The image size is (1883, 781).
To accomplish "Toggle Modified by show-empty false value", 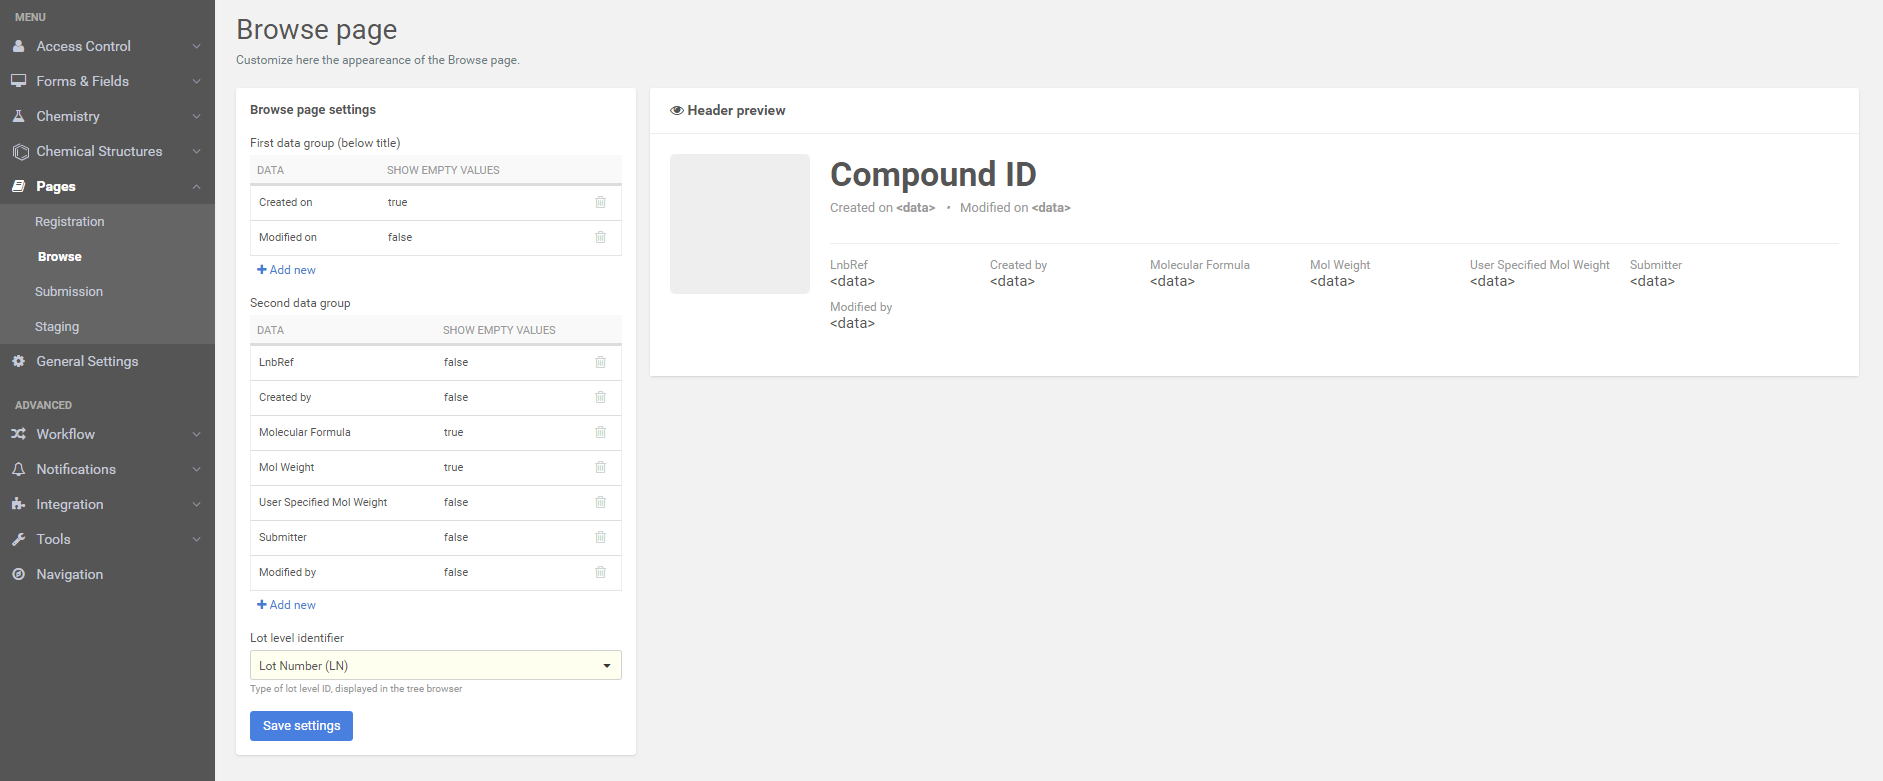I will point(455,572).
